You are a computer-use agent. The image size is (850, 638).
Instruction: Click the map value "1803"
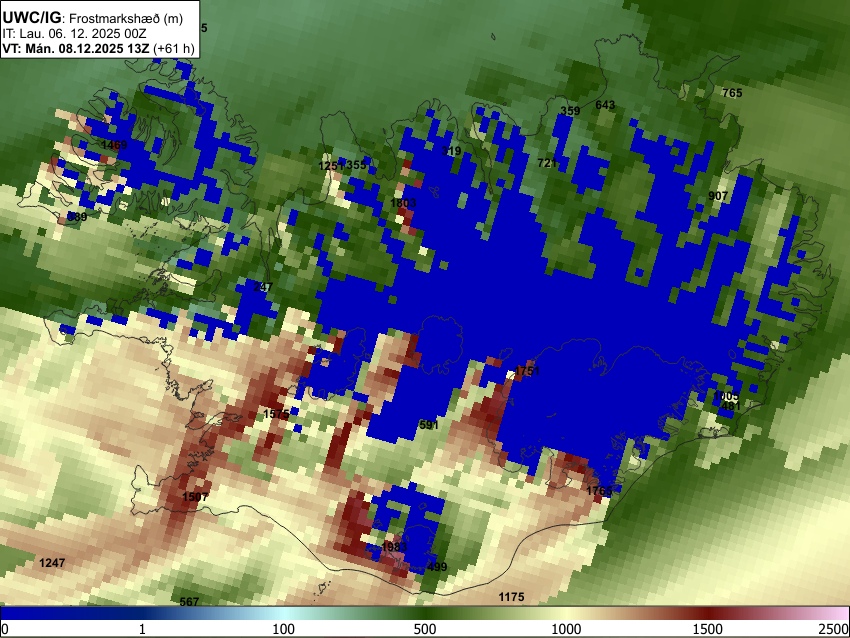click(x=403, y=203)
